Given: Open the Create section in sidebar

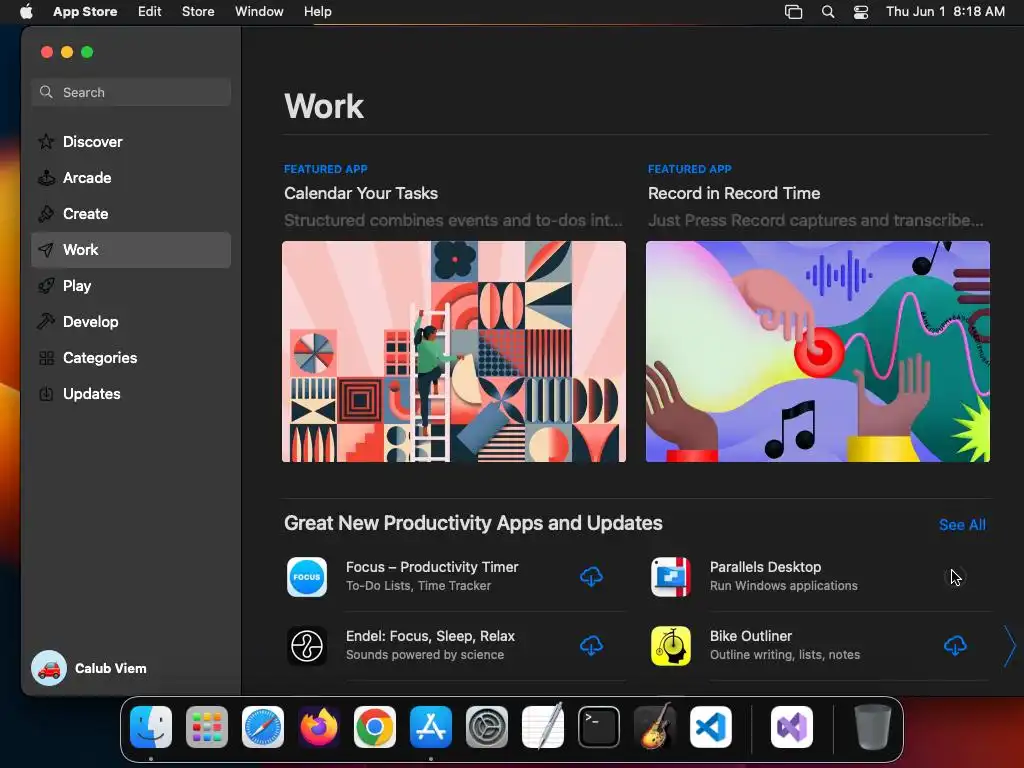Looking at the screenshot, I should 131,214.
